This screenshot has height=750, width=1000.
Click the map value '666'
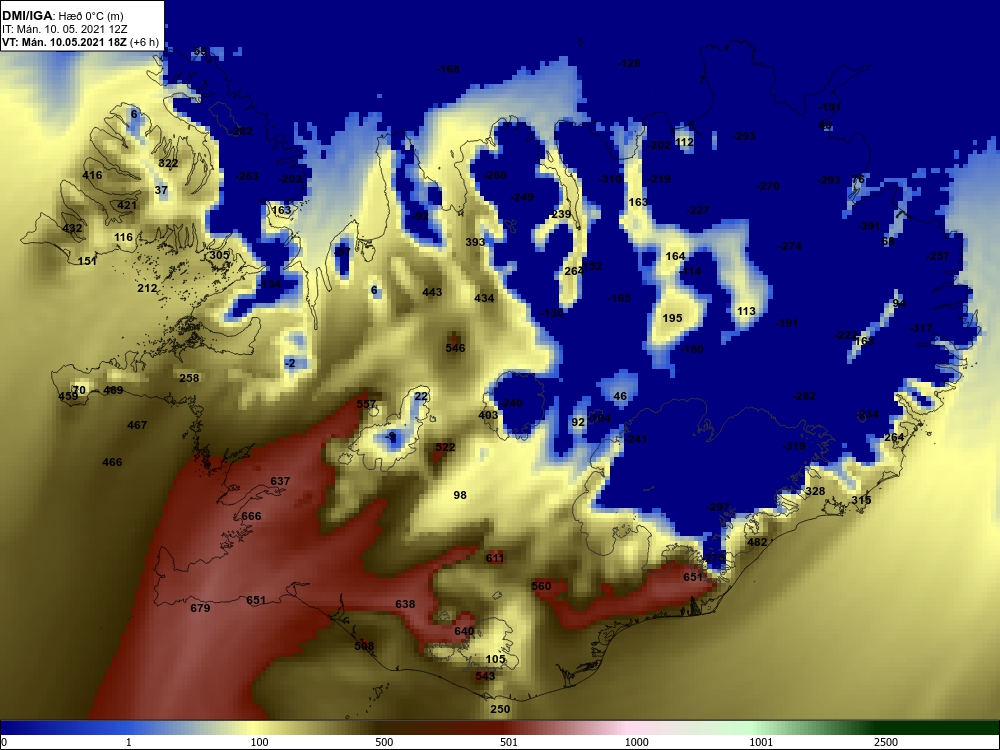pos(251,516)
